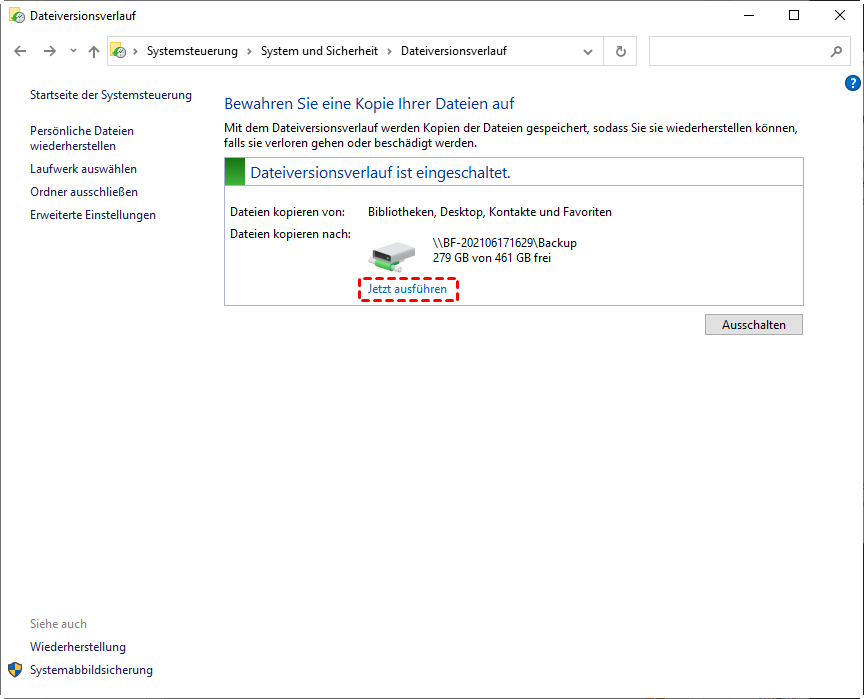Expand chevron after System und Sicherheit

coord(390,51)
